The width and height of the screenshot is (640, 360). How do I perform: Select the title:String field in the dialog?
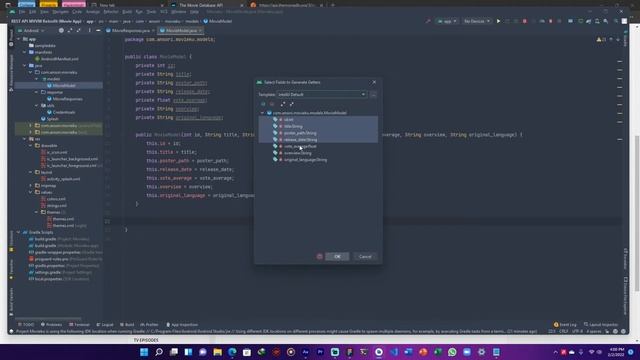tap(318, 126)
